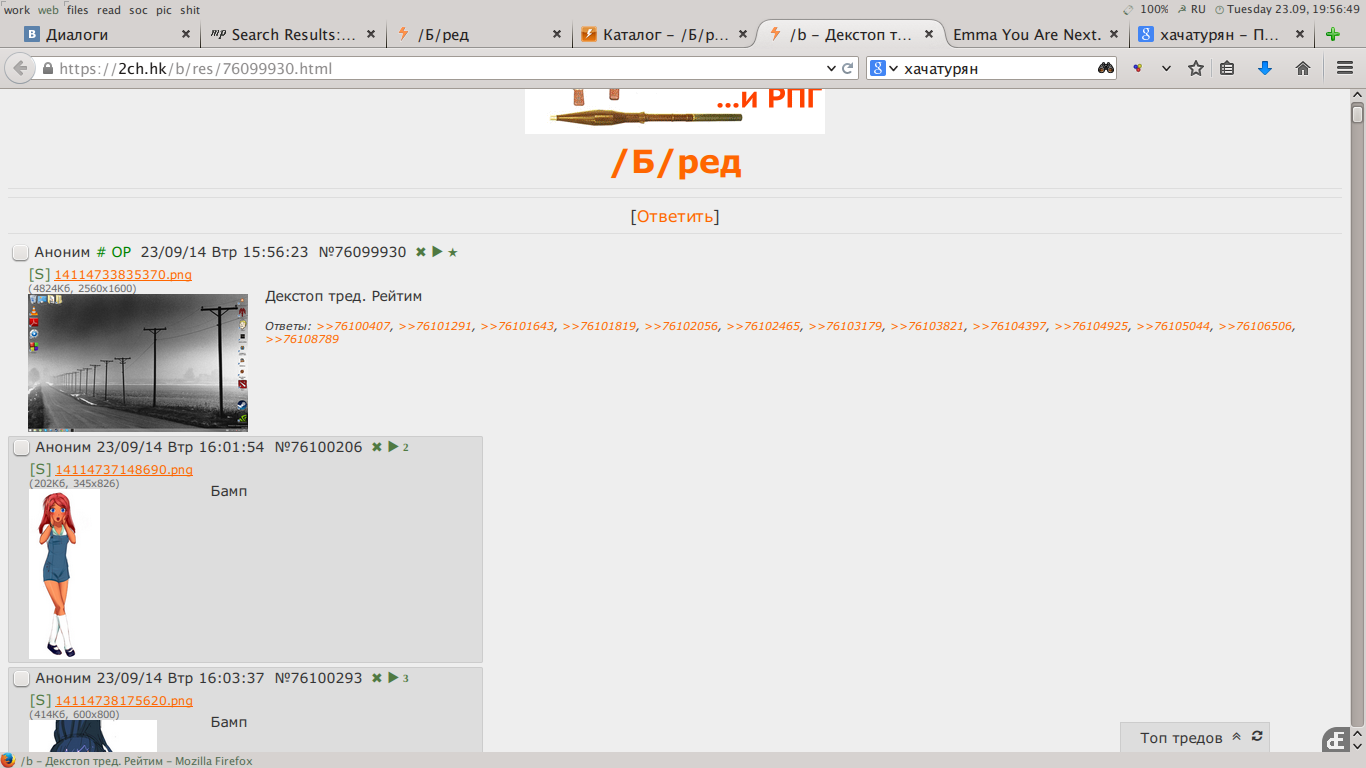Screen dimensions: 1366x768
Task: Open the search engine selector dropdown
Action: [x=893, y=68]
